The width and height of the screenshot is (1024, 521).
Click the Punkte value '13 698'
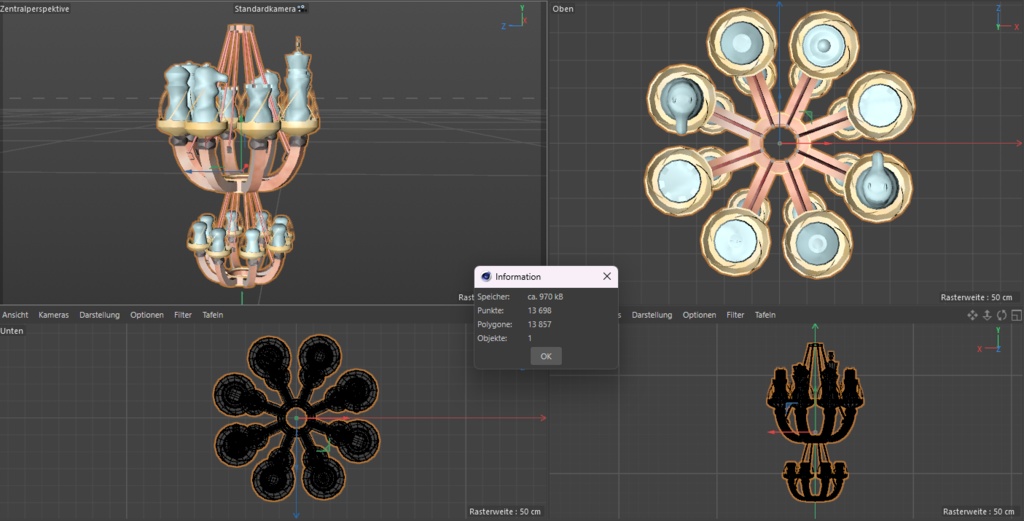(x=539, y=310)
